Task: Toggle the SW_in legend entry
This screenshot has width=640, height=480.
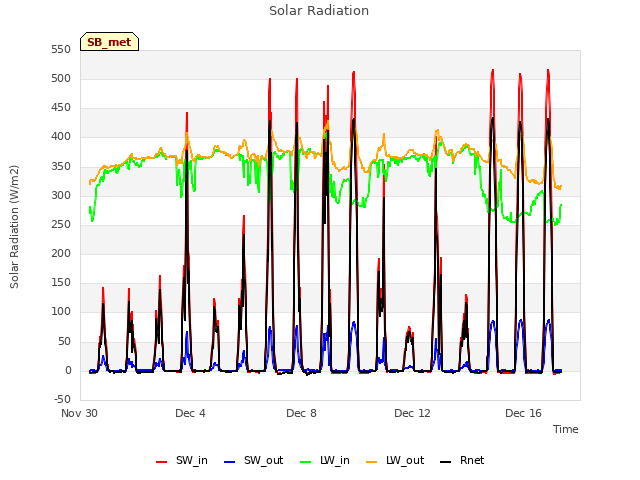Action: point(182,460)
